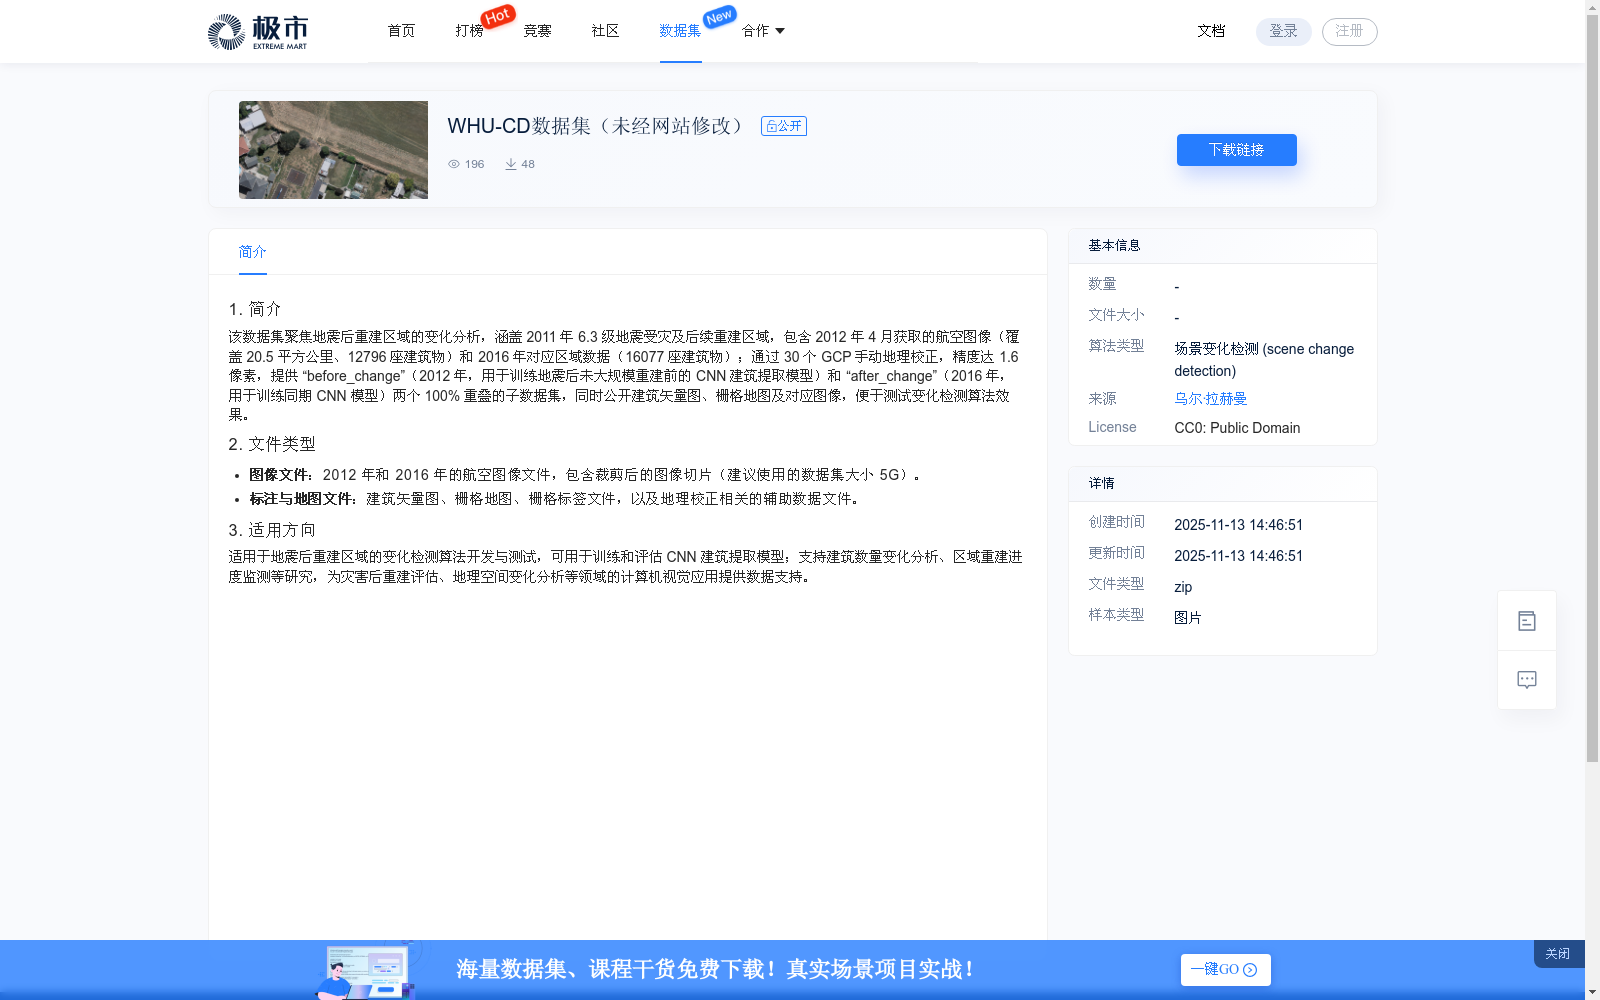Click the download count icon showing 48

(x=511, y=164)
